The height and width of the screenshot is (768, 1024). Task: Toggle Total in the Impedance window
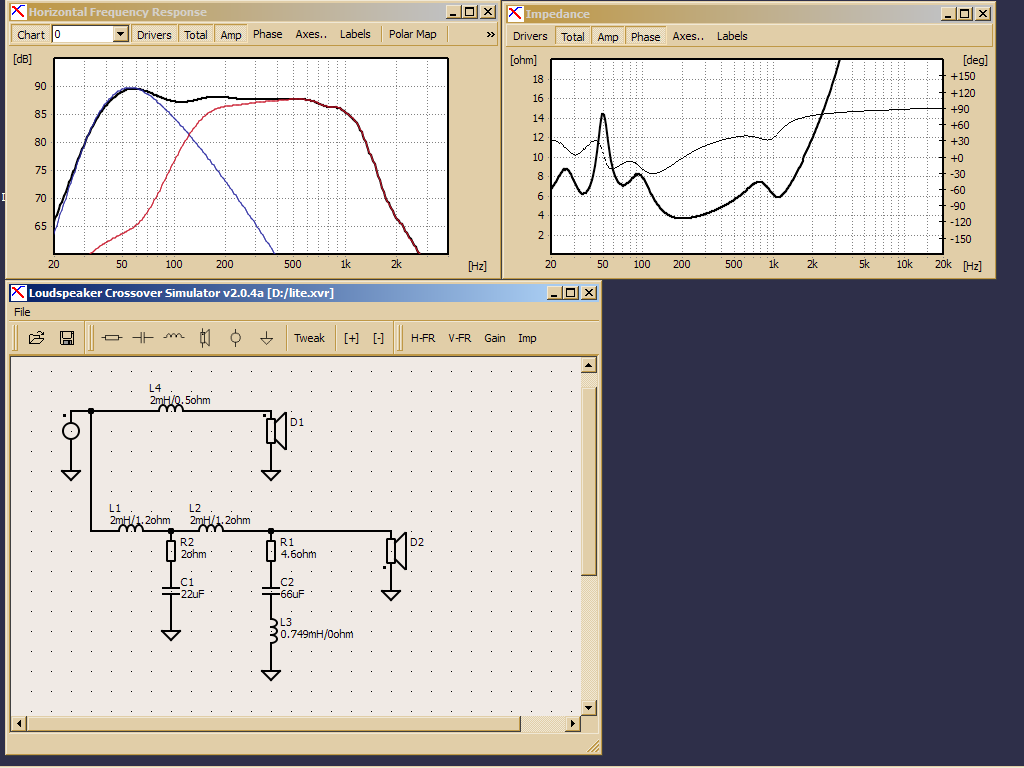[x=573, y=37]
